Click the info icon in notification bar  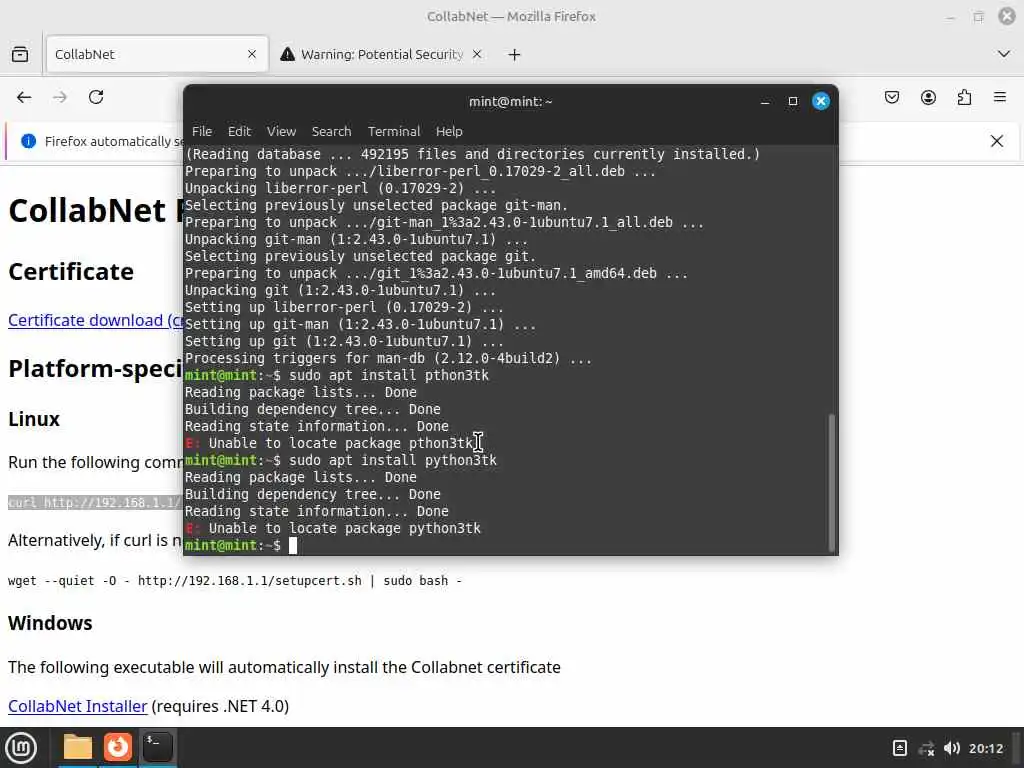point(28,141)
